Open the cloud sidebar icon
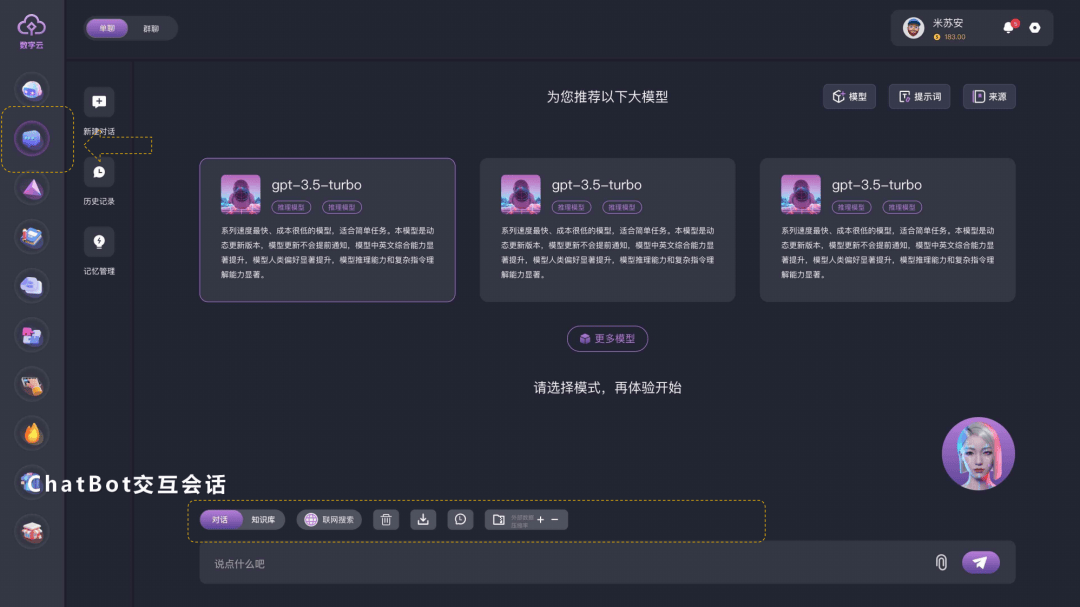This screenshot has width=1080, height=607. (32, 286)
